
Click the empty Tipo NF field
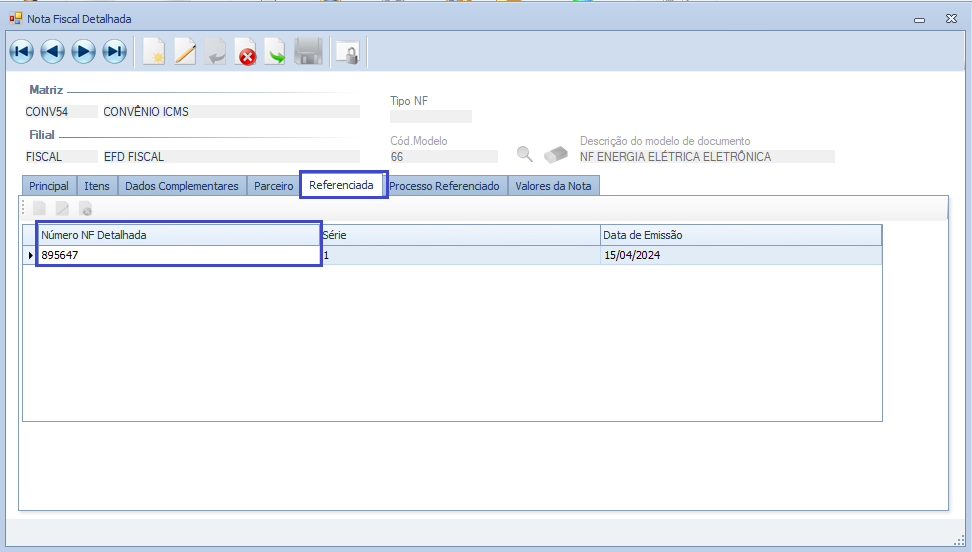click(x=431, y=117)
